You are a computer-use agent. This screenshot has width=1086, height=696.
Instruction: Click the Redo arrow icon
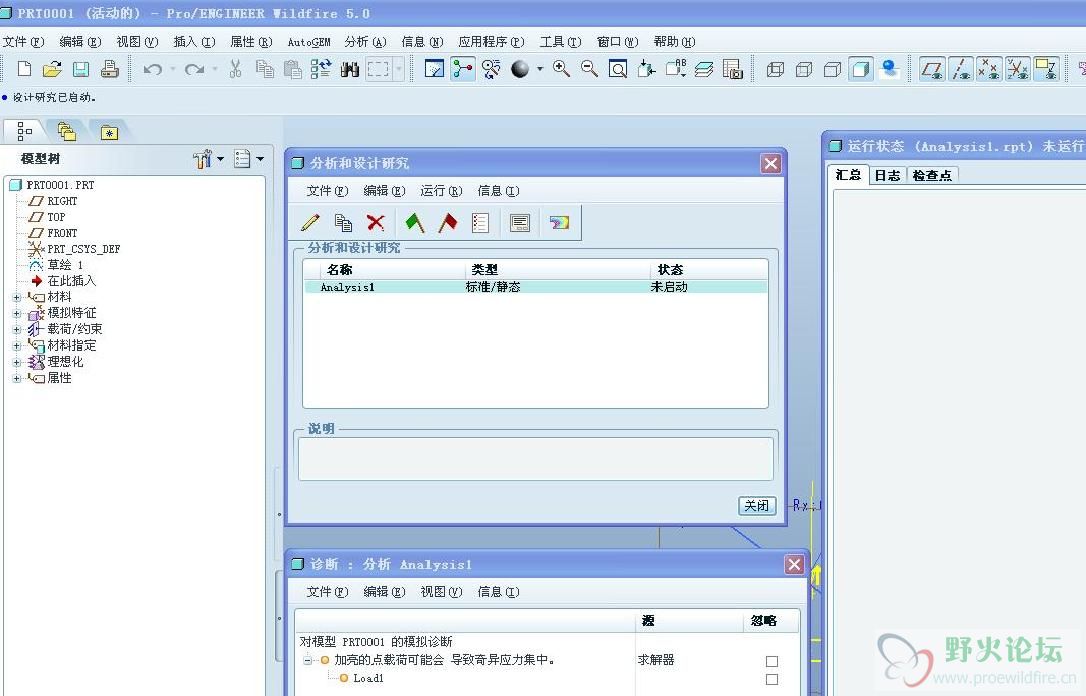click(x=195, y=69)
